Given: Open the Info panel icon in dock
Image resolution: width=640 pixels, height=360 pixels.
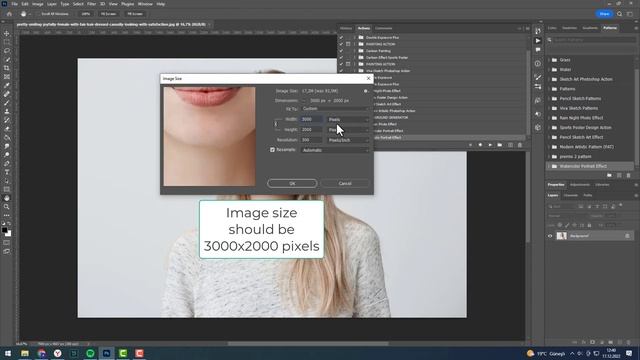Looking at the screenshot, I should 538,64.
